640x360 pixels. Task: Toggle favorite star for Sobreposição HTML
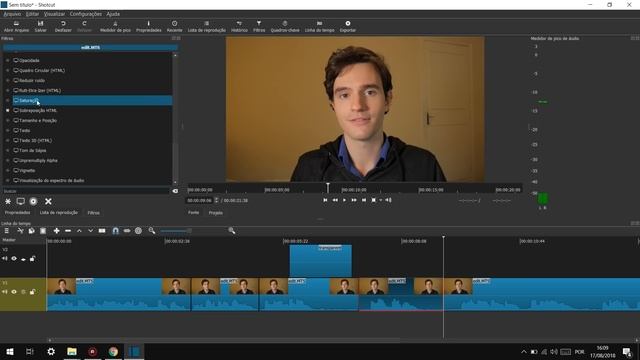[7, 110]
